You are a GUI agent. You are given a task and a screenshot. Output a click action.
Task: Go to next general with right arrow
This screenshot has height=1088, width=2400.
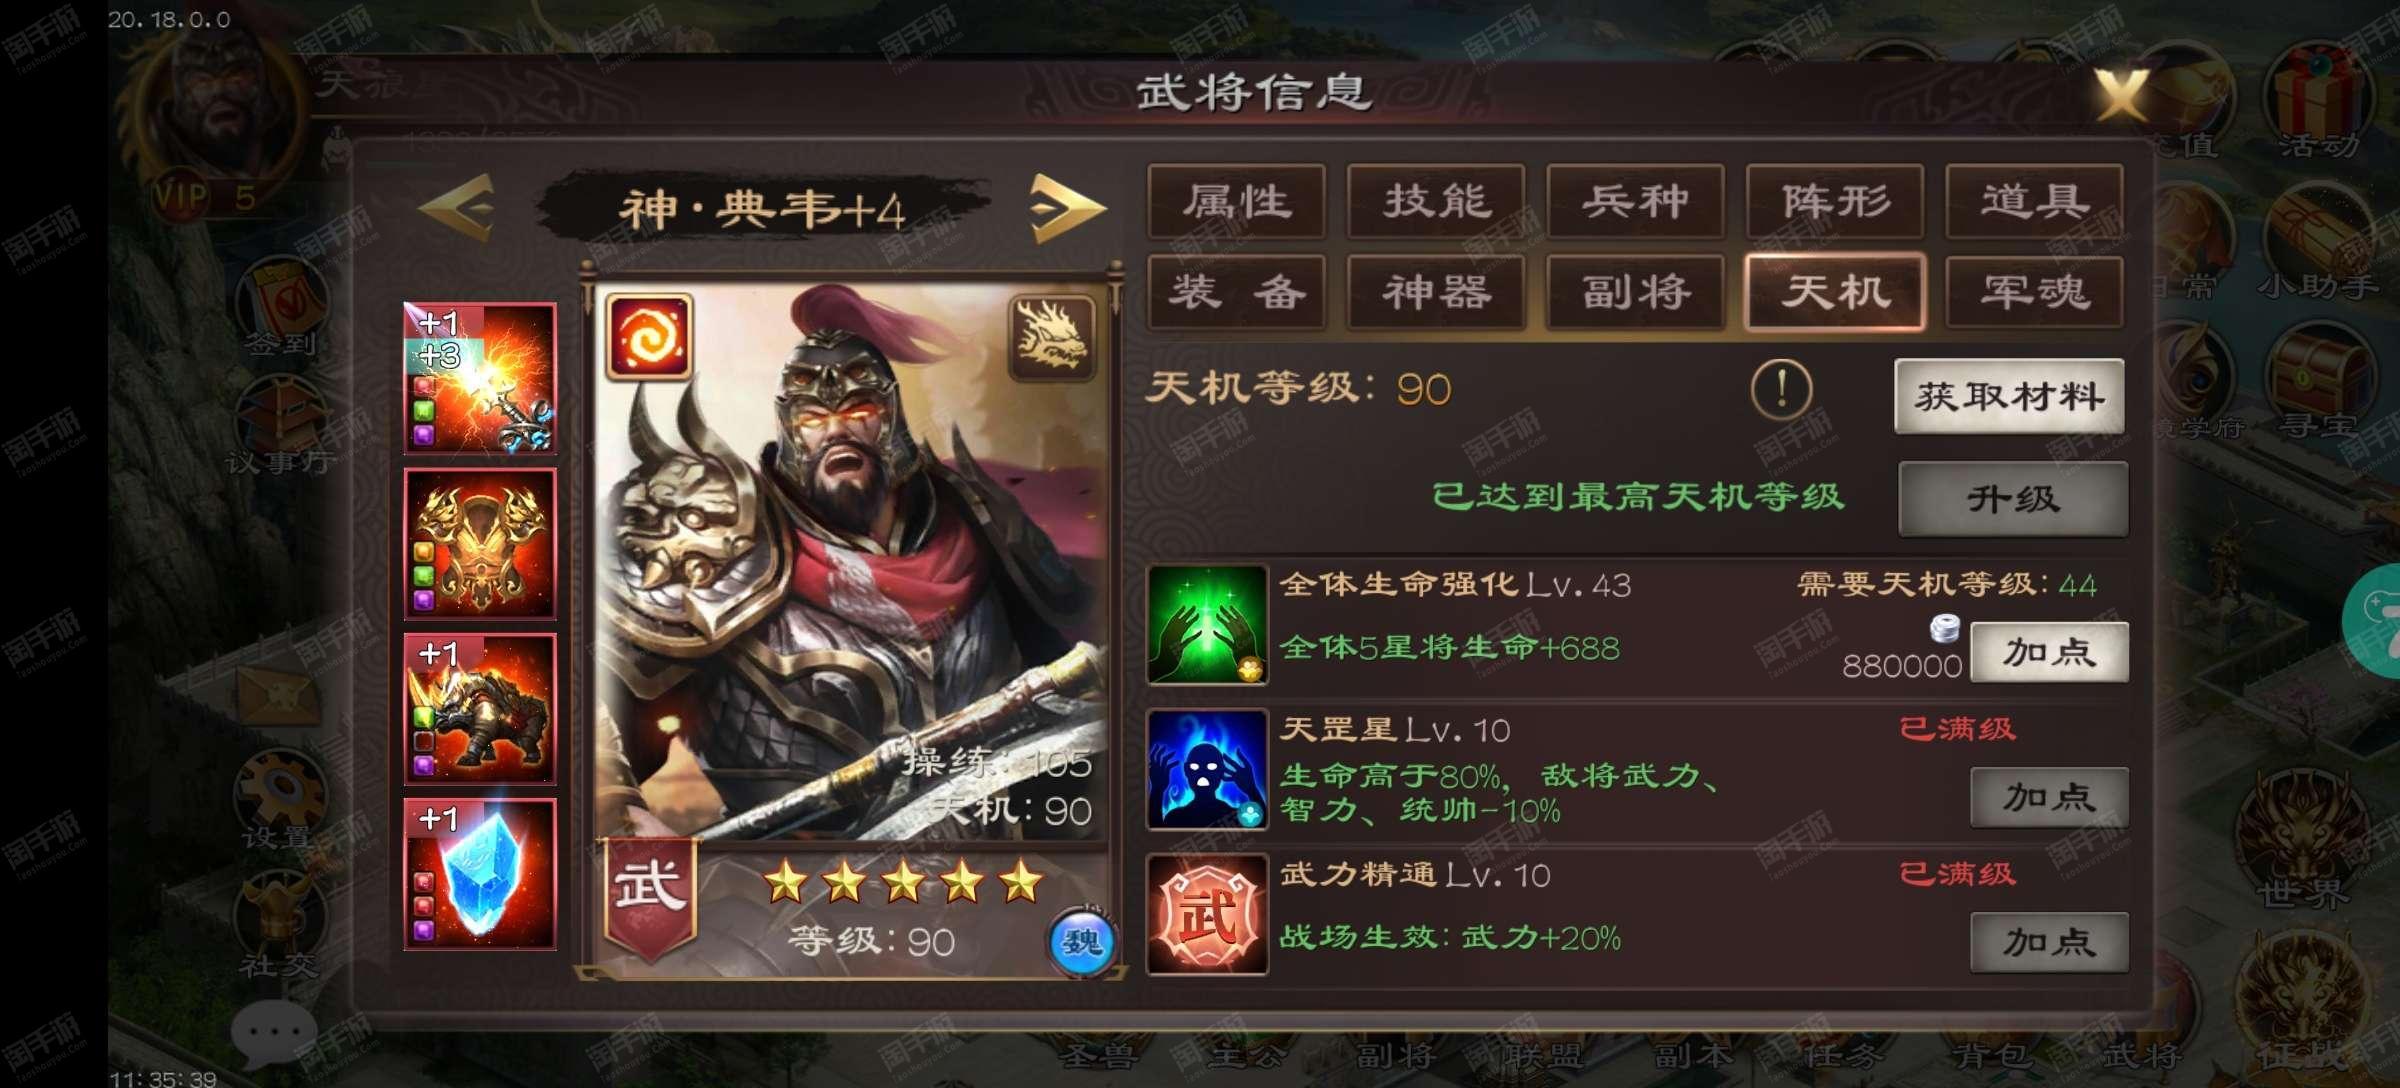(x=1067, y=208)
